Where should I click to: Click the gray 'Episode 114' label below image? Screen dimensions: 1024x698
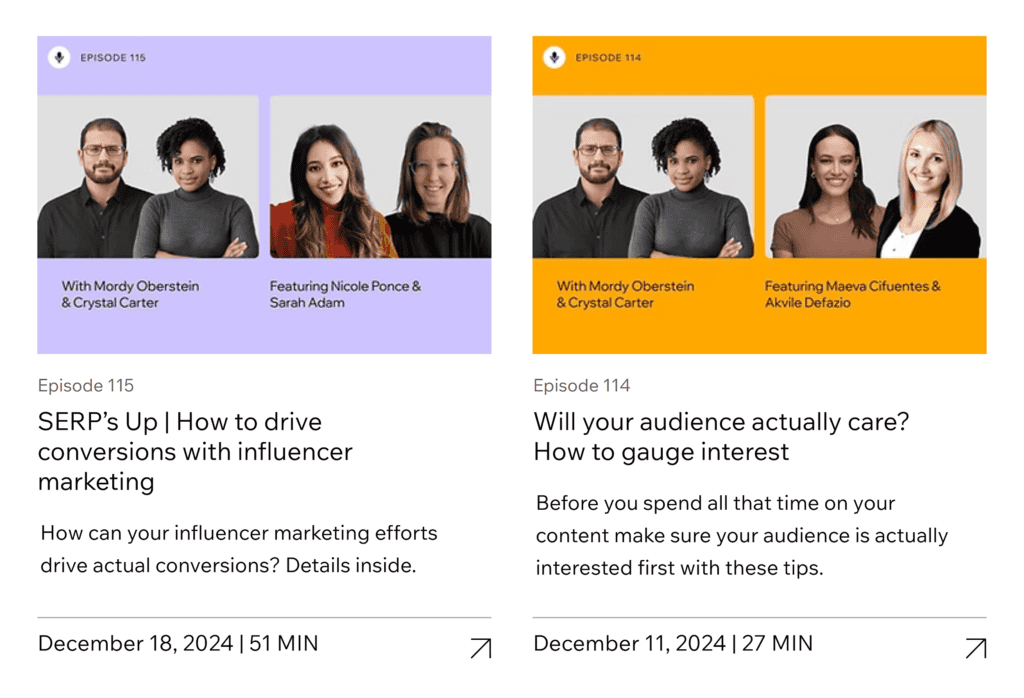[581, 386]
